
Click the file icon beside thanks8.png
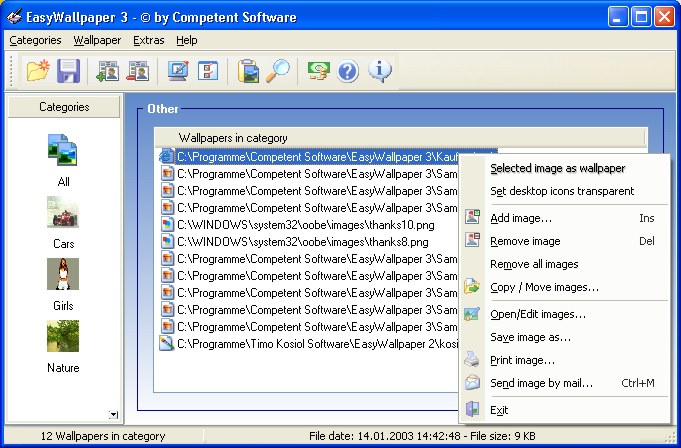pyautogui.click(x=167, y=242)
